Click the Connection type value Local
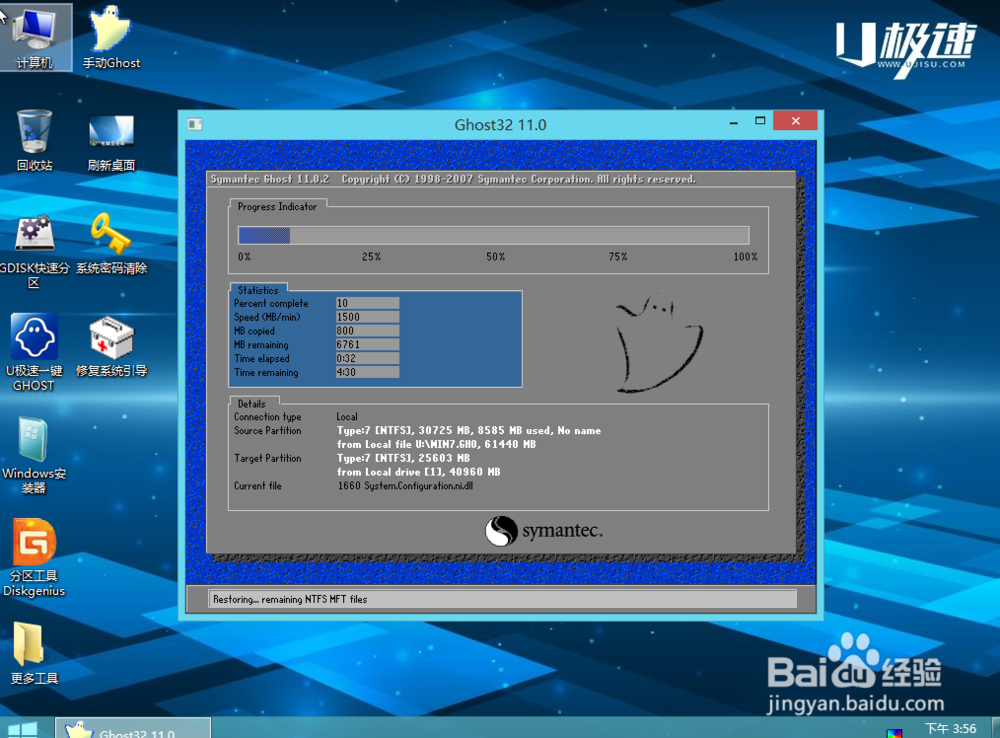 347,417
